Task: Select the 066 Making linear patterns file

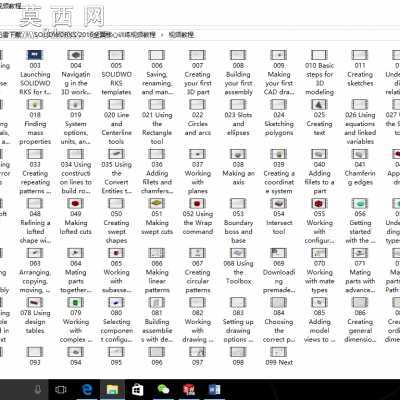Action: 157,271
